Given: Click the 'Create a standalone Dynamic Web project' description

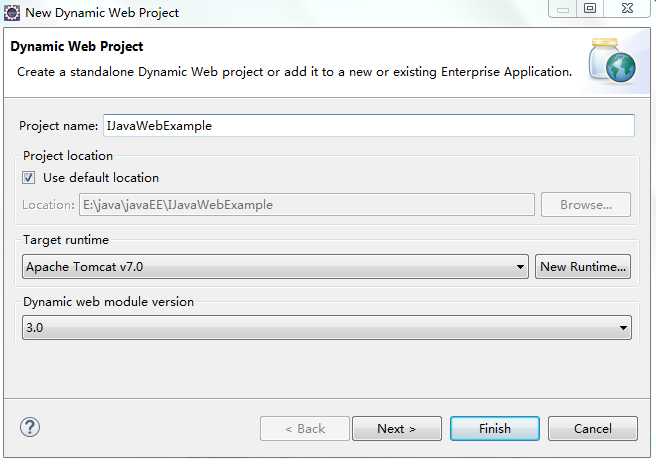Looking at the screenshot, I should coord(294,72).
